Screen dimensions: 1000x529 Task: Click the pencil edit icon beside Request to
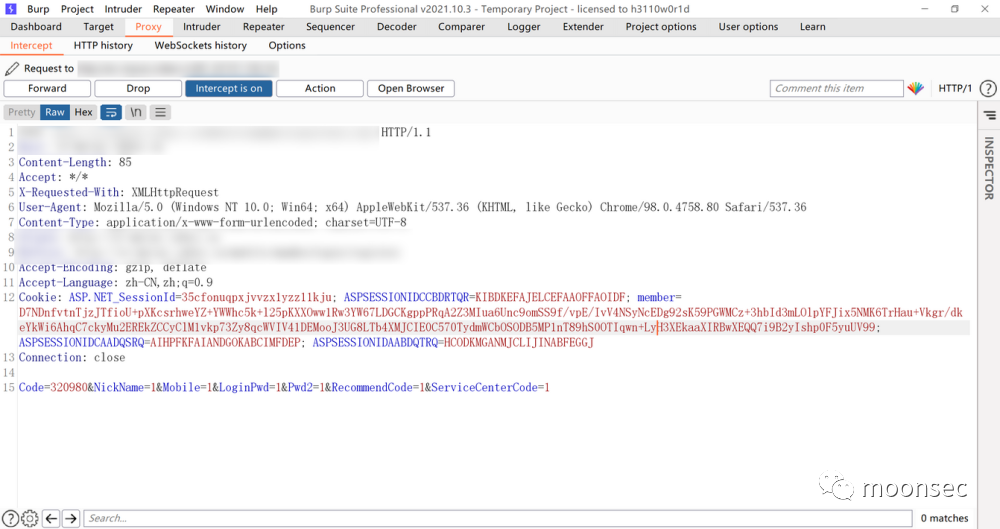point(12,68)
